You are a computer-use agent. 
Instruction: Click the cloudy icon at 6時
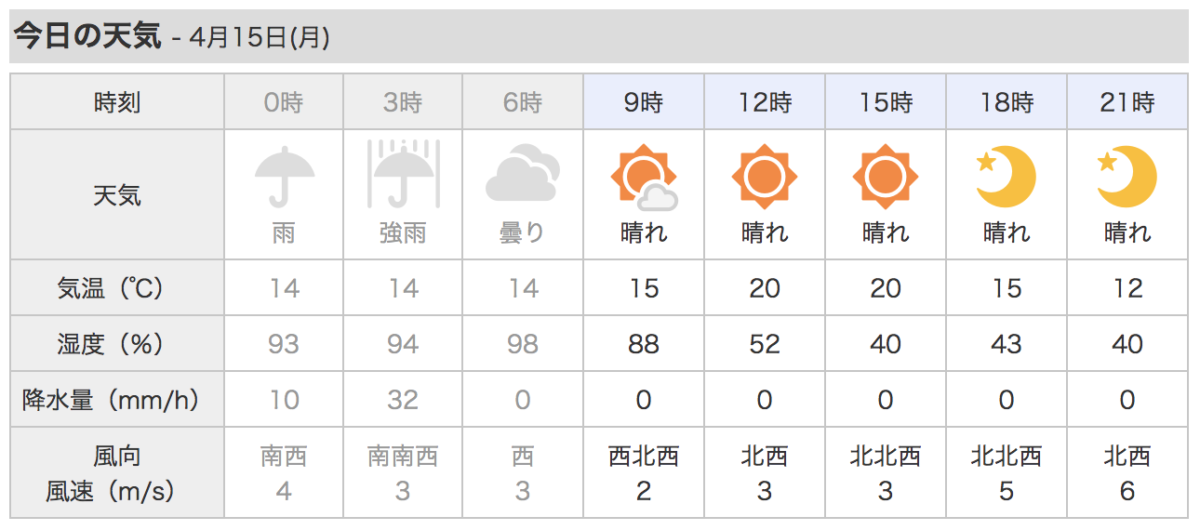[522, 174]
